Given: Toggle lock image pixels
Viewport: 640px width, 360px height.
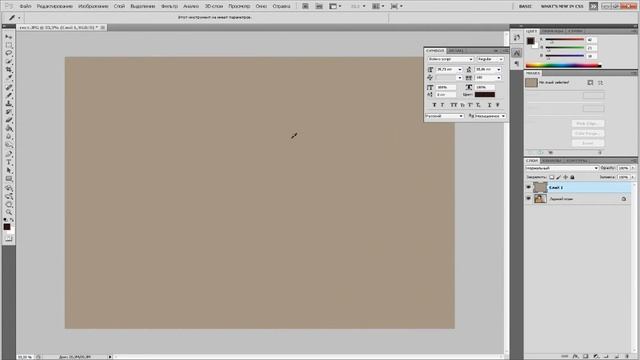Looking at the screenshot, I should [558, 177].
